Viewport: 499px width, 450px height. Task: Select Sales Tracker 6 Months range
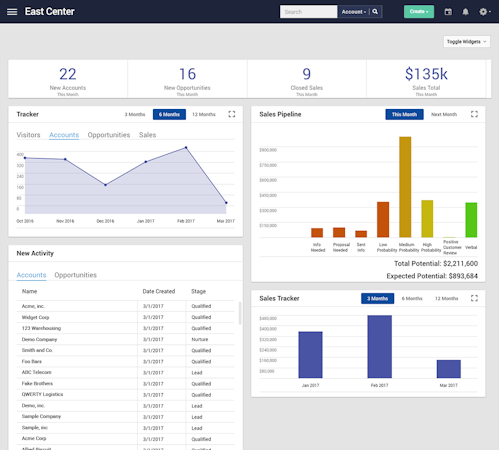[412, 298]
